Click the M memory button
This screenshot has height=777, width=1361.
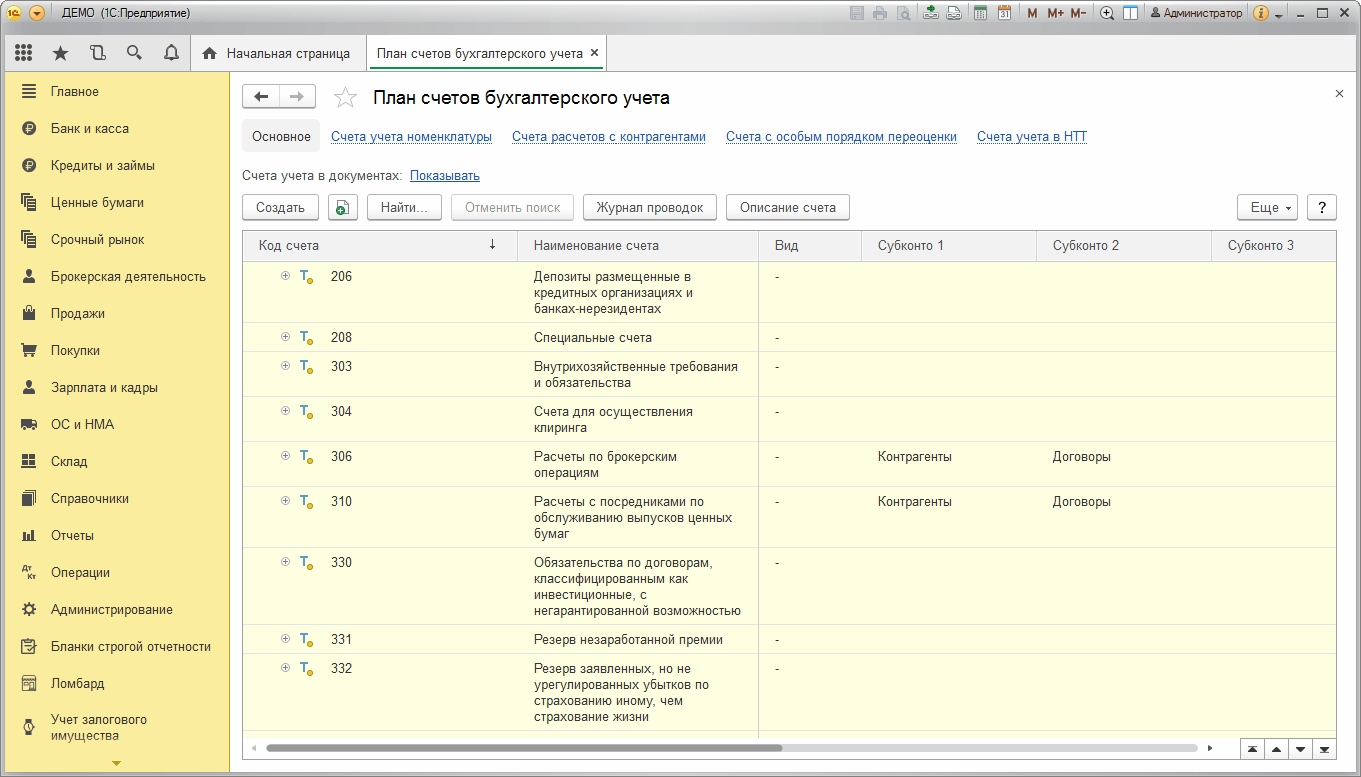pos(1033,13)
